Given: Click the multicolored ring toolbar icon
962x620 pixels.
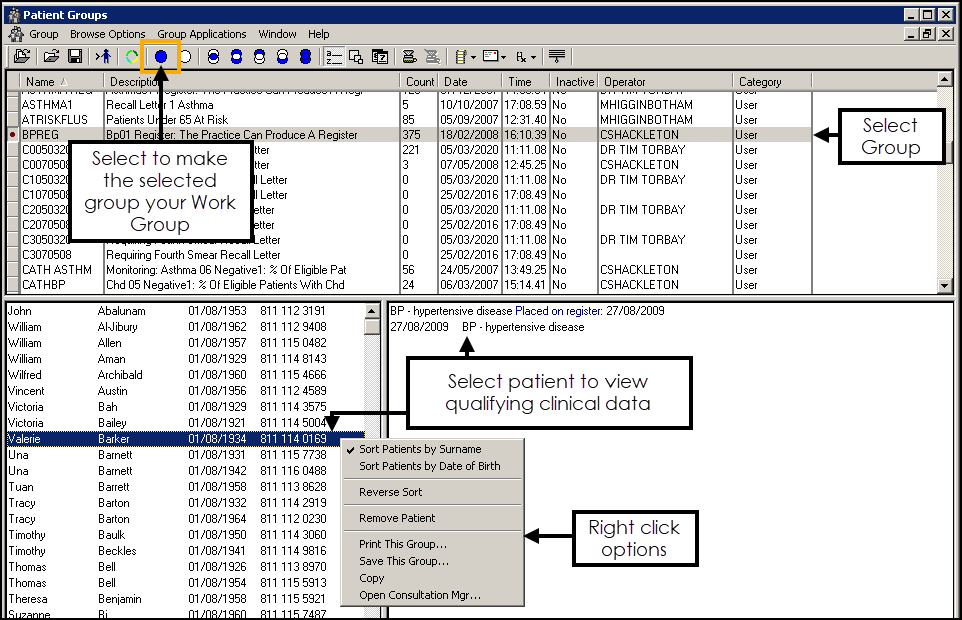Looking at the screenshot, I should [133, 57].
